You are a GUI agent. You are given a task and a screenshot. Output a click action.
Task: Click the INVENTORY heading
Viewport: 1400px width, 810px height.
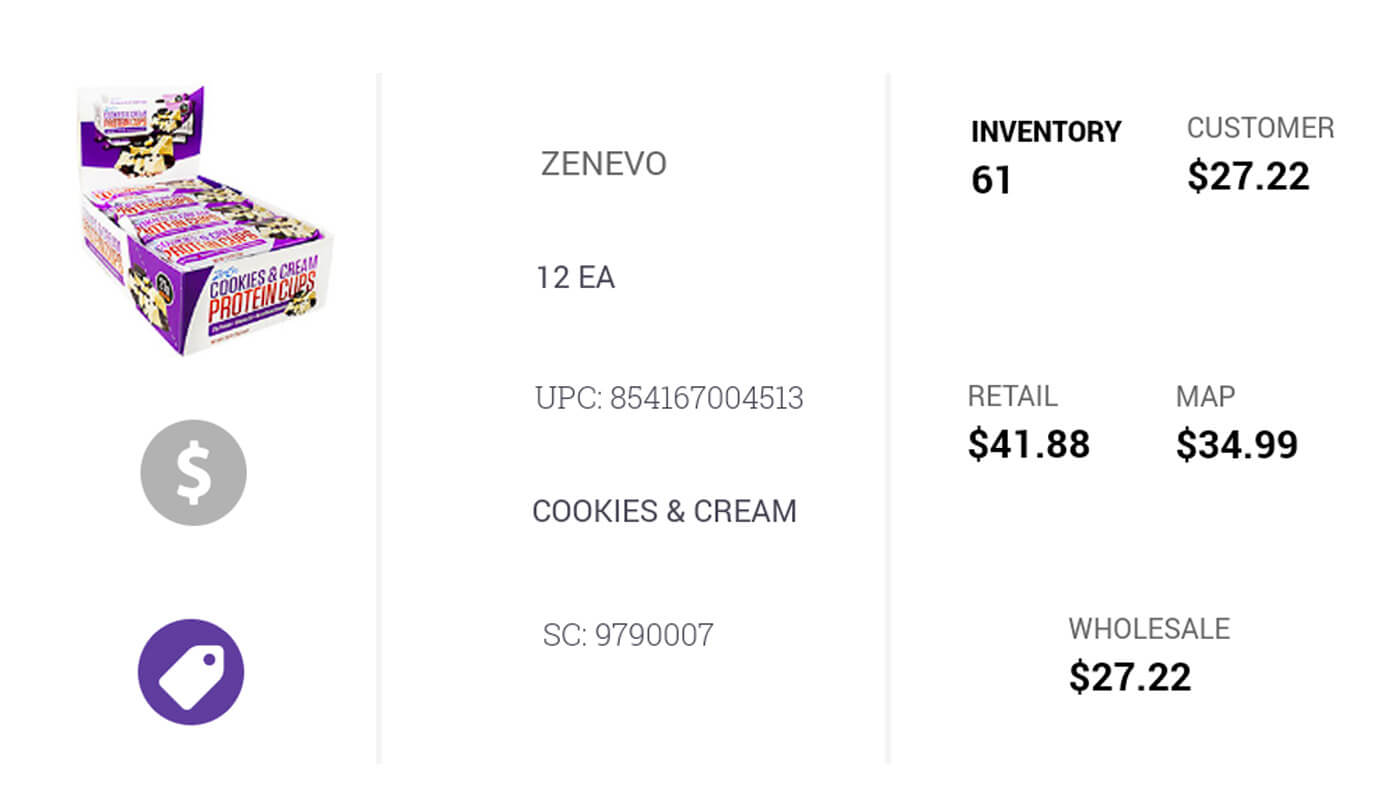1046,132
